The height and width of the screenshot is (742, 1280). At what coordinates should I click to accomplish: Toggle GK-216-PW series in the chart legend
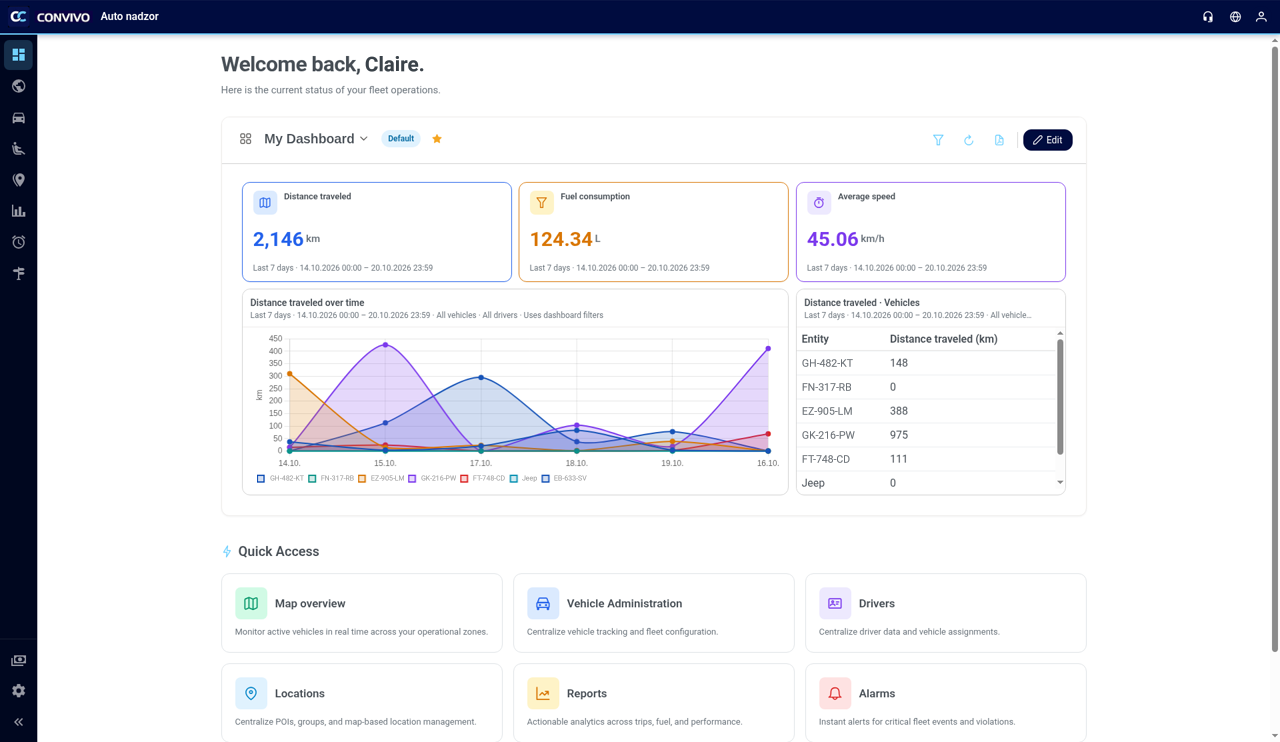pos(433,479)
